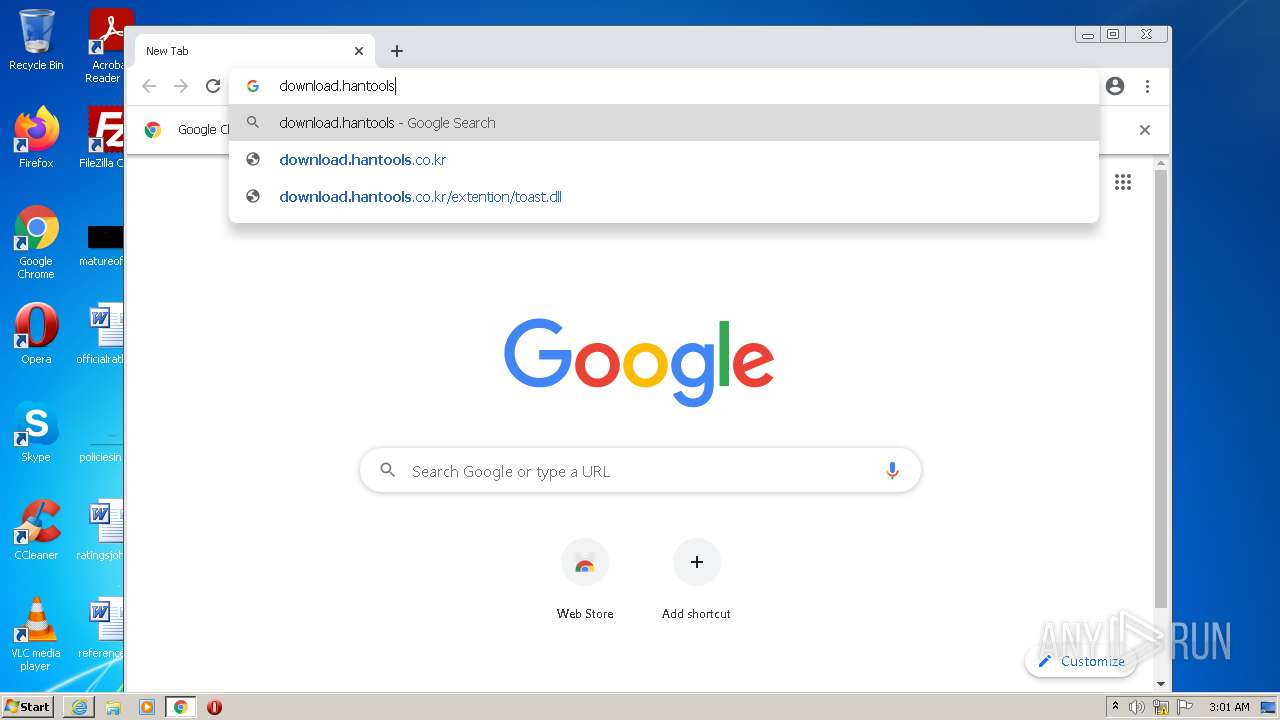Click the Chrome taskbar button

[x=181, y=707]
